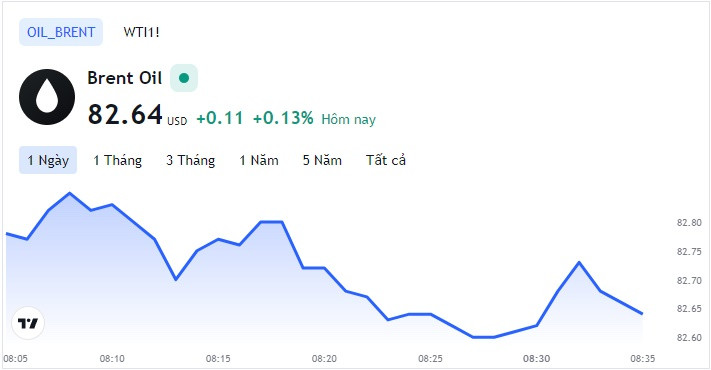The height and width of the screenshot is (370, 711).
Task: Click the 82.75 price axis label
Action: 689,252
